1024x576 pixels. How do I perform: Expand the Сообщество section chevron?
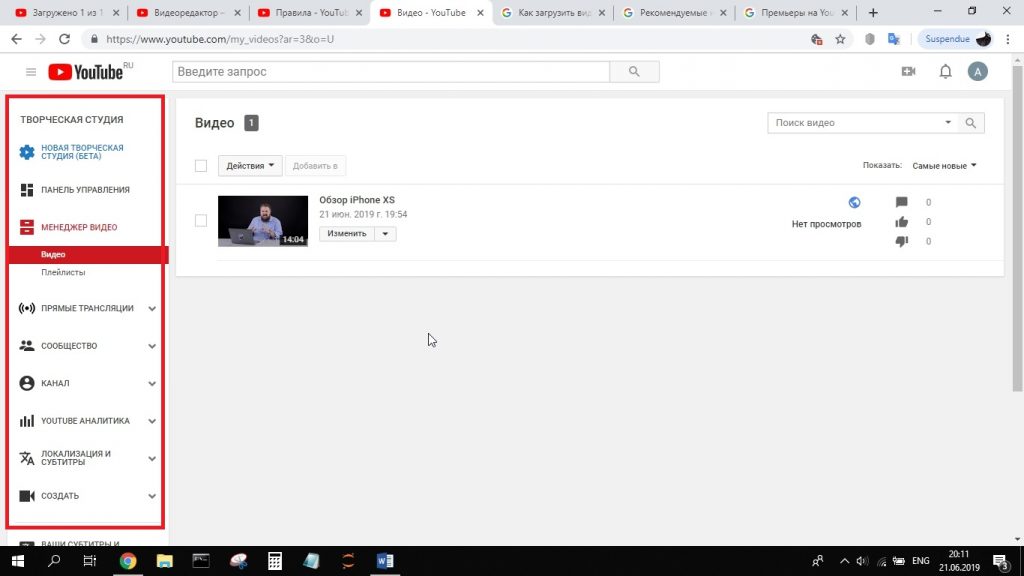coord(152,346)
